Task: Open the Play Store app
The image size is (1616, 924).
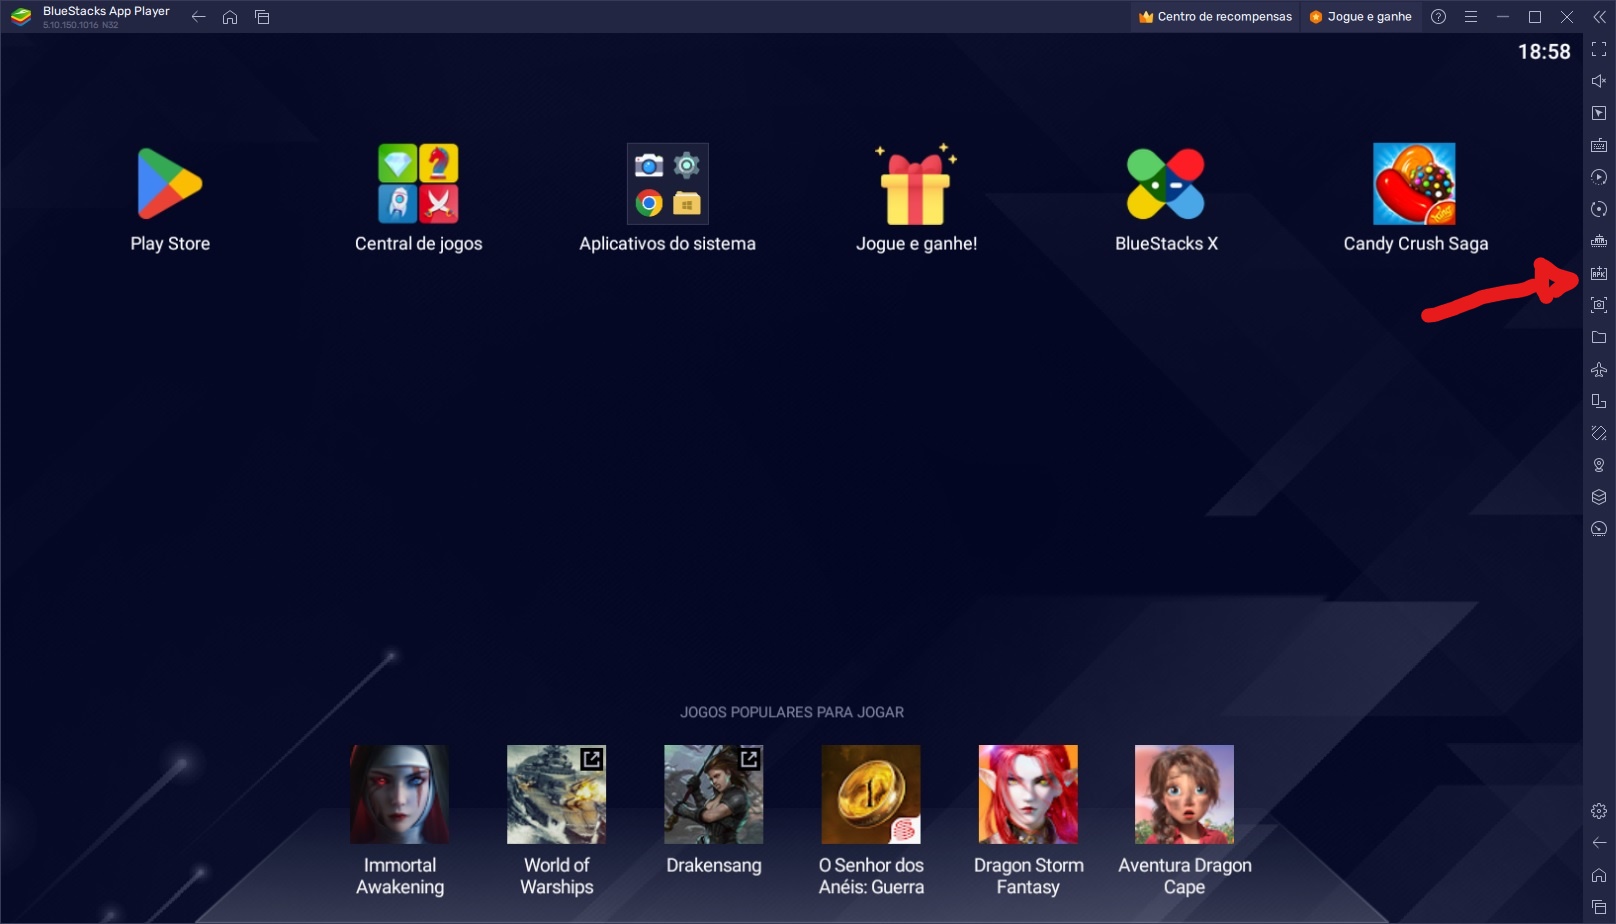Action: [x=170, y=185]
